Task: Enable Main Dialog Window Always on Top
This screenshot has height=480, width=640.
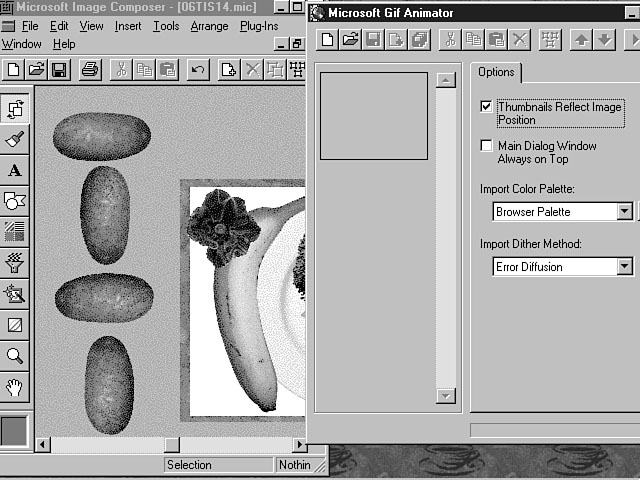Action: click(x=487, y=146)
